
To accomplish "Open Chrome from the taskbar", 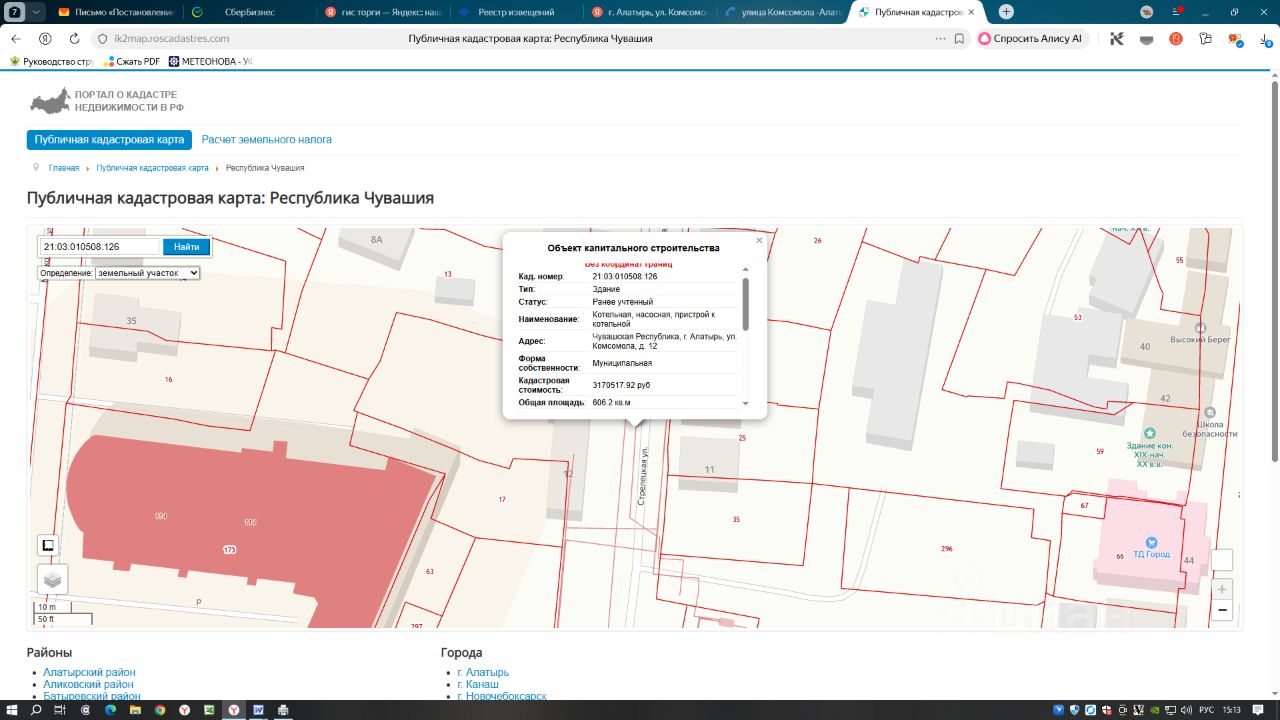I will pos(160,710).
